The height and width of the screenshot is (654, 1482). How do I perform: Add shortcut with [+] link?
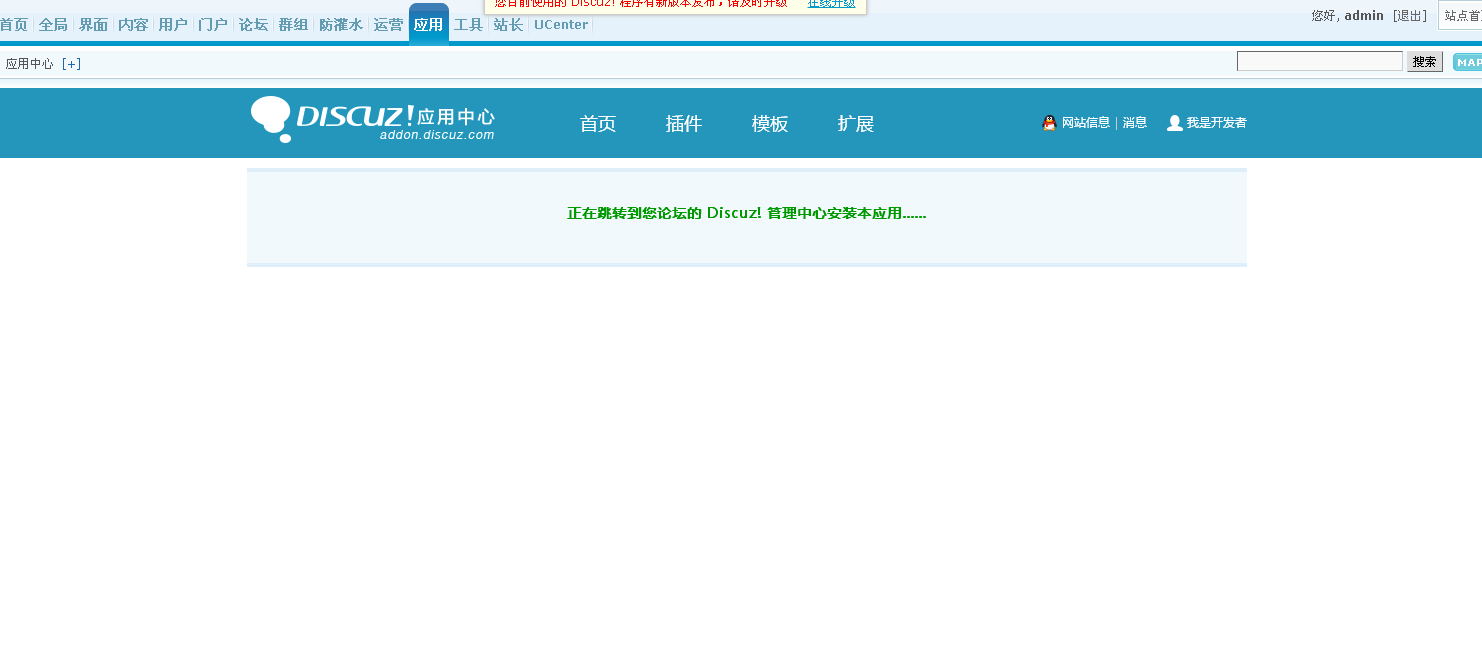(71, 64)
